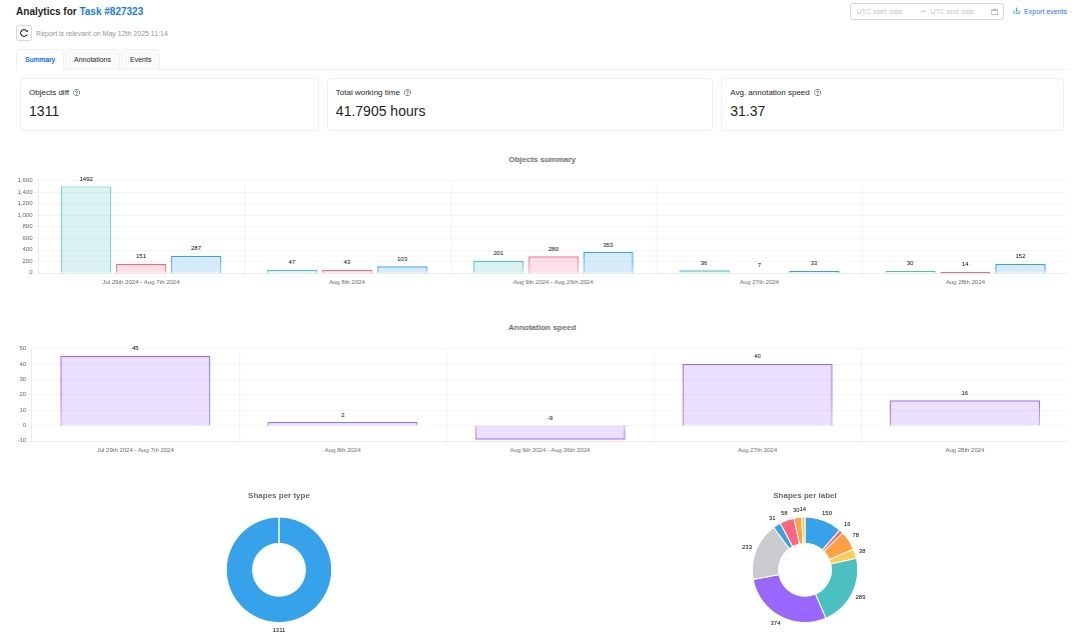Open the Avg. annotation speed help icon
This screenshot has height=635, width=1079.
(818, 92)
